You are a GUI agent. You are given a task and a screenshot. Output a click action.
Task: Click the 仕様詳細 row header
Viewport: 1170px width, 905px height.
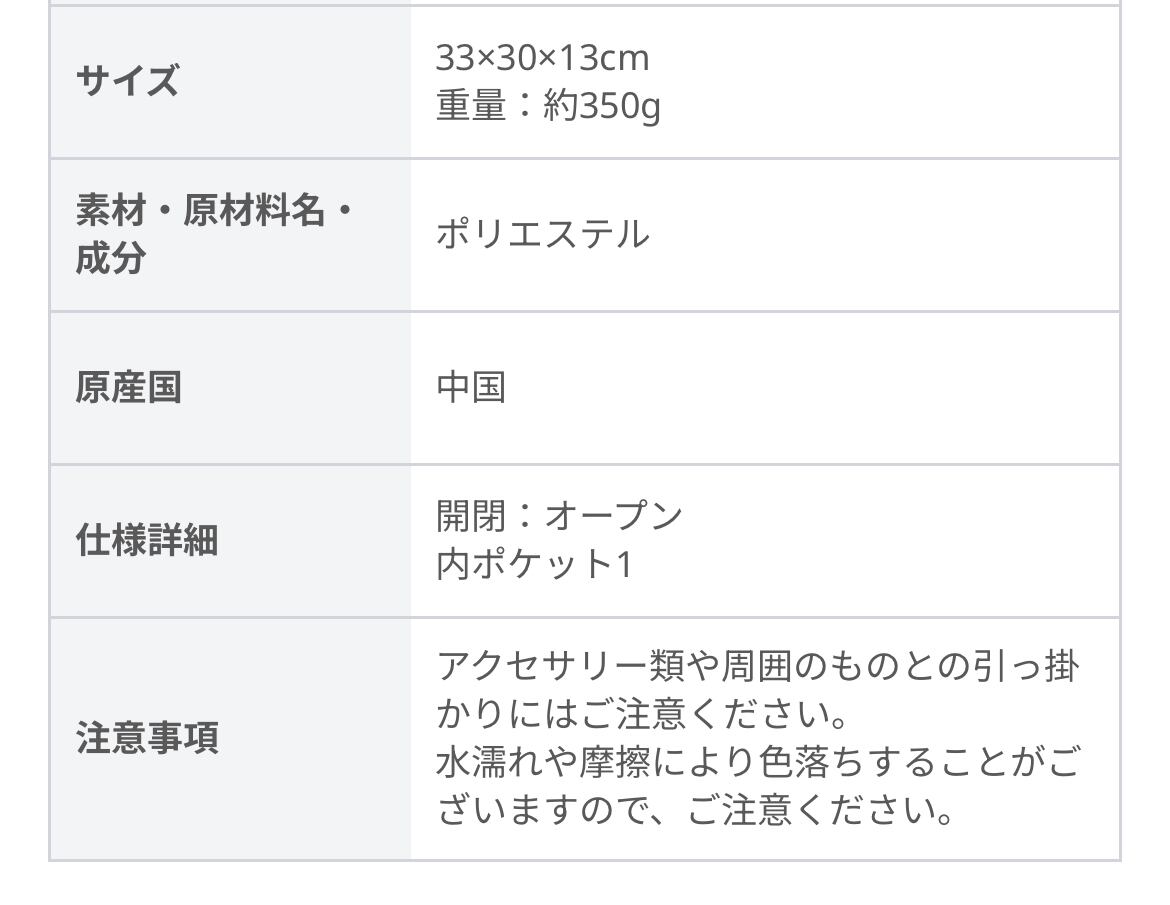146,541
